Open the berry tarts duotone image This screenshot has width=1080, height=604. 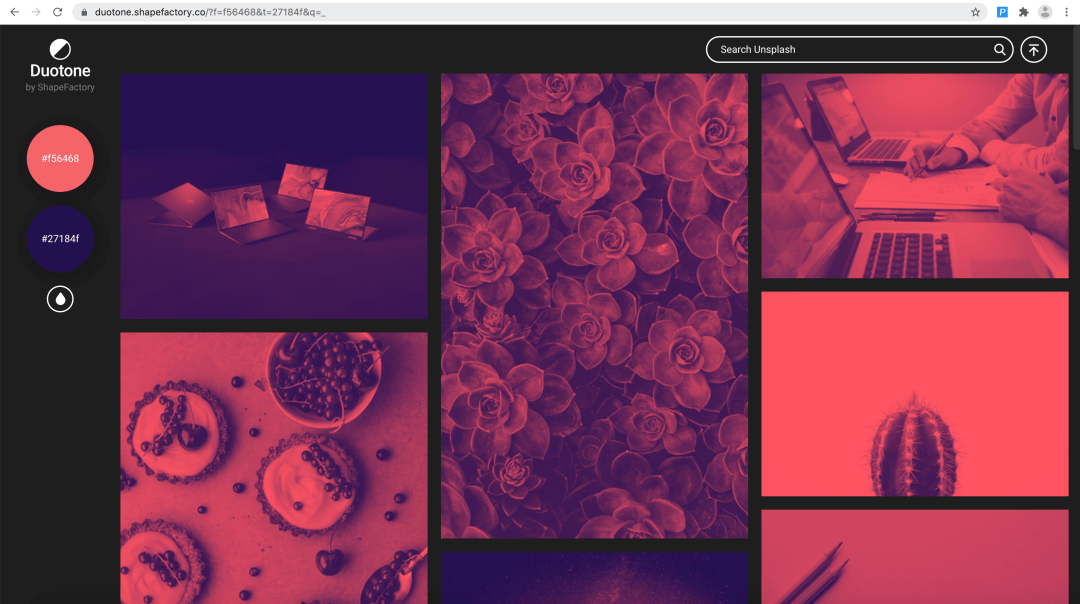(x=273, y=467)
